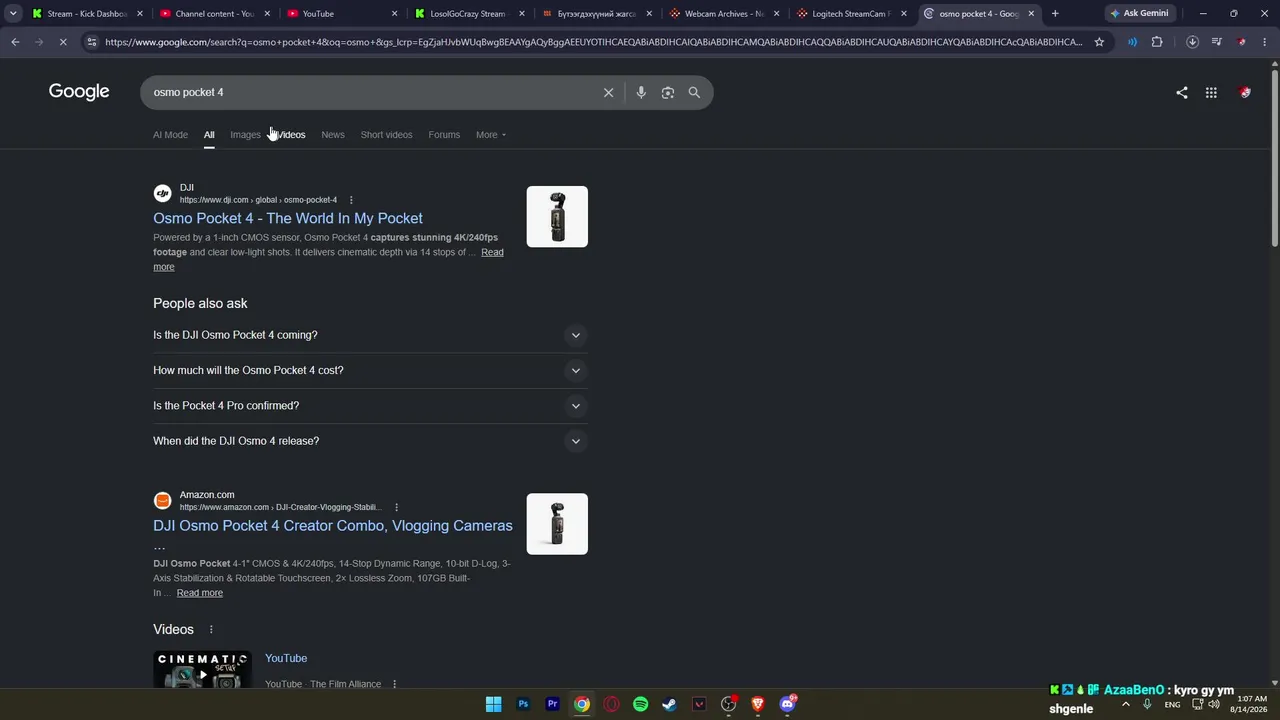The width and height of the screenshot is (1280, 720).
Task: Open the tab search dropdown arrow
Action: tap(13, 14)
